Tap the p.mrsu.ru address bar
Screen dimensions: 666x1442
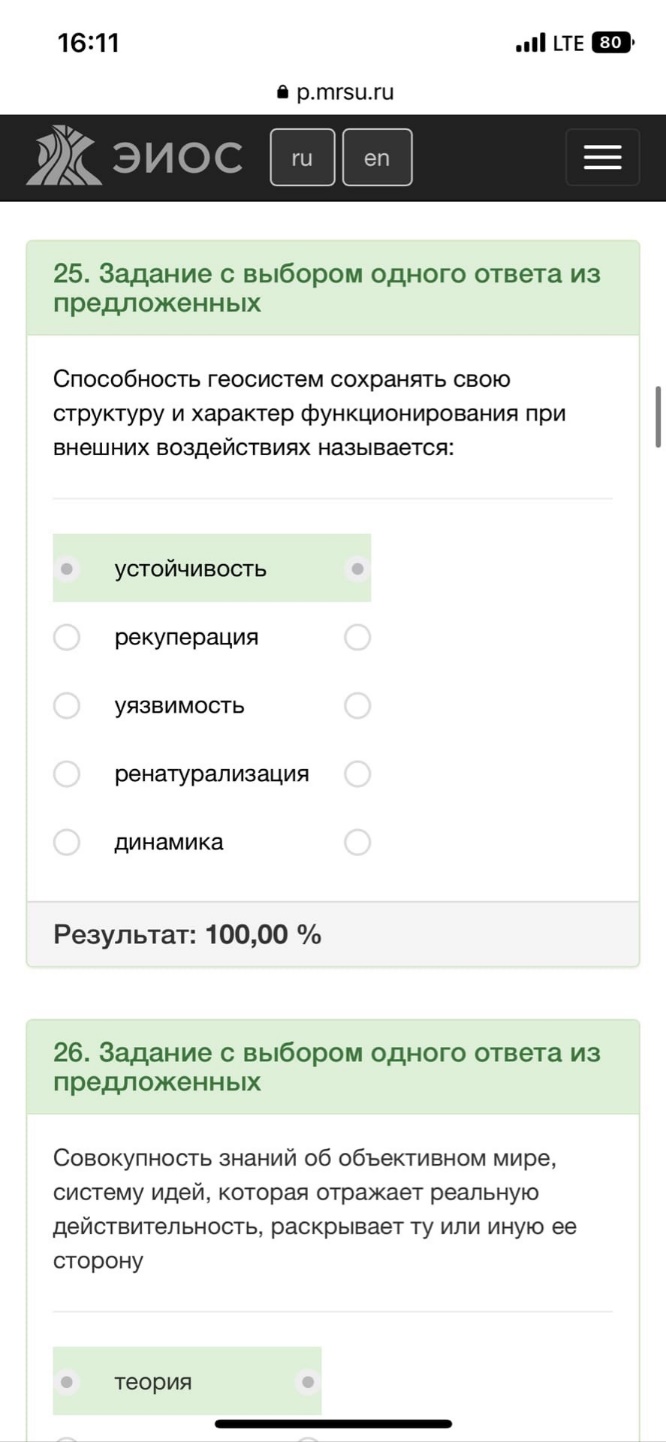click(x=334, y=93)
